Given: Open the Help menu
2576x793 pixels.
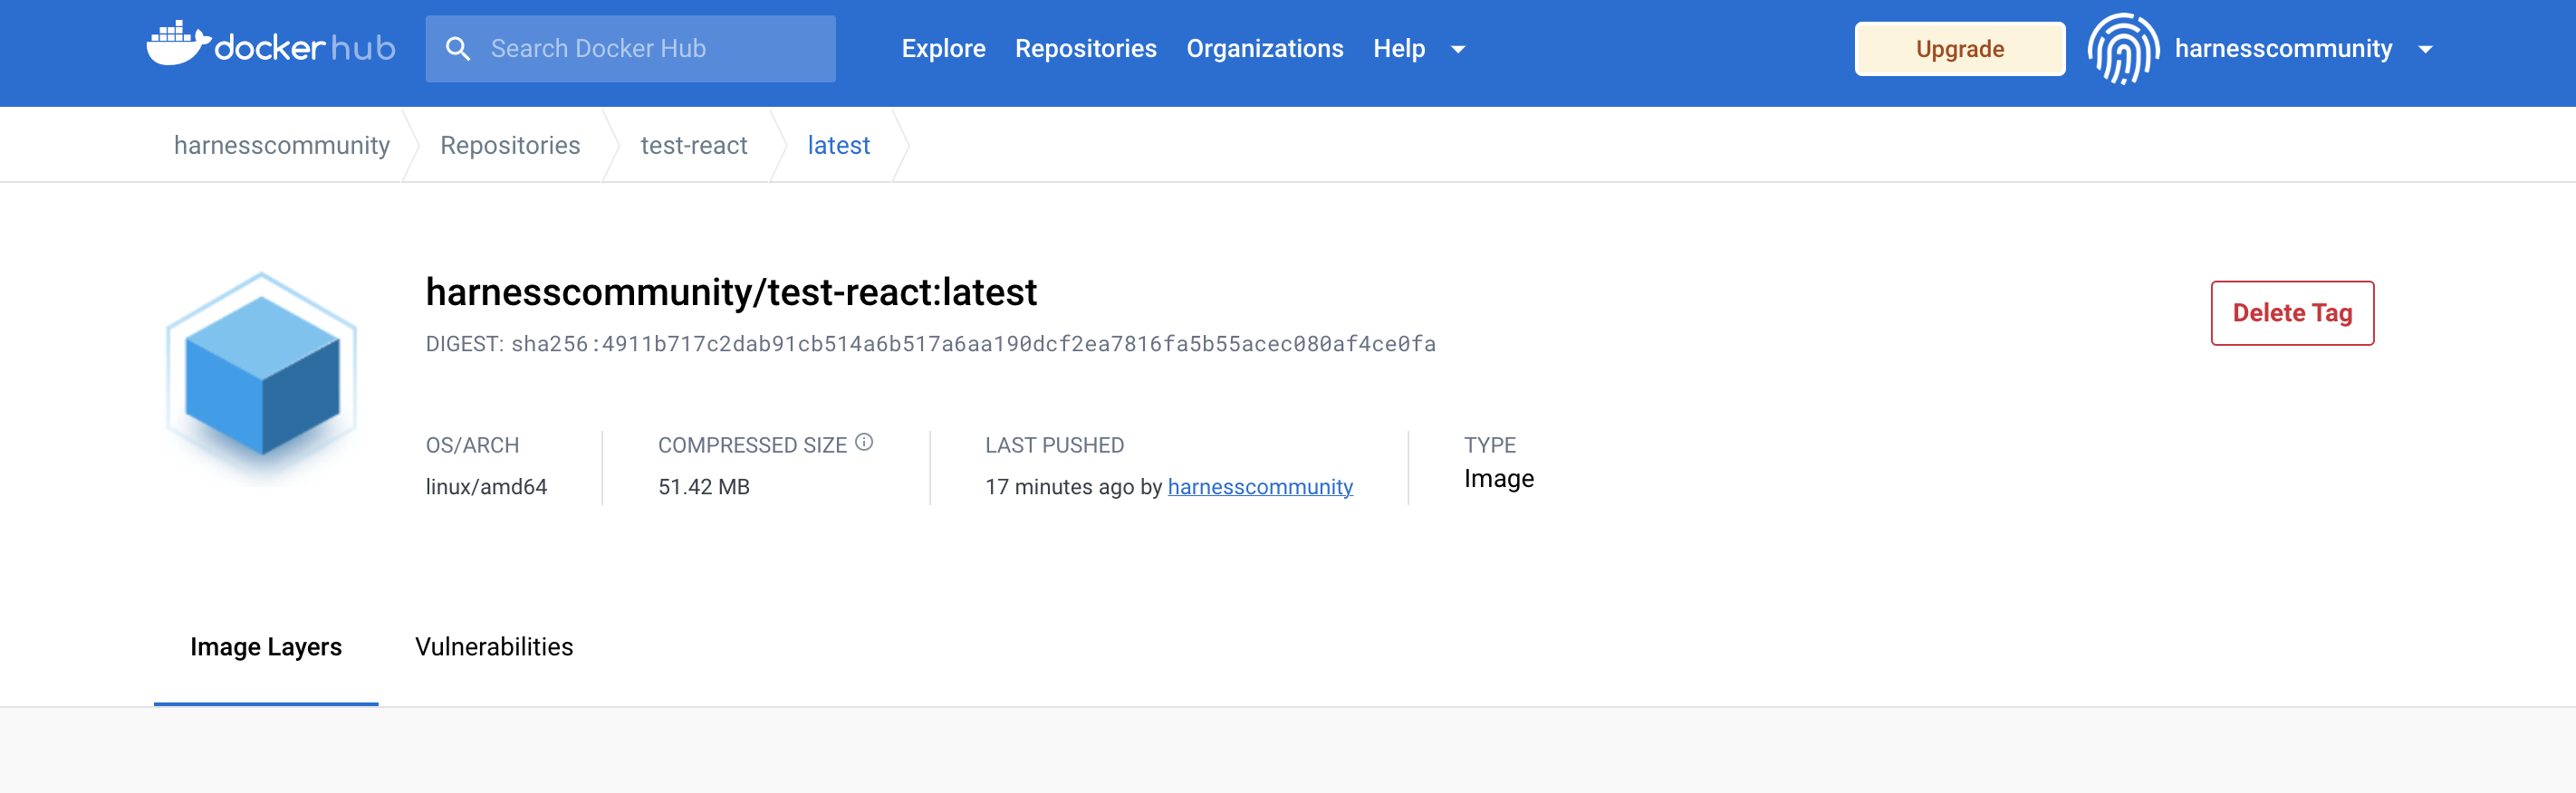Looking at the screenshot, I should pyautogui.click(x=1398, y=49).
